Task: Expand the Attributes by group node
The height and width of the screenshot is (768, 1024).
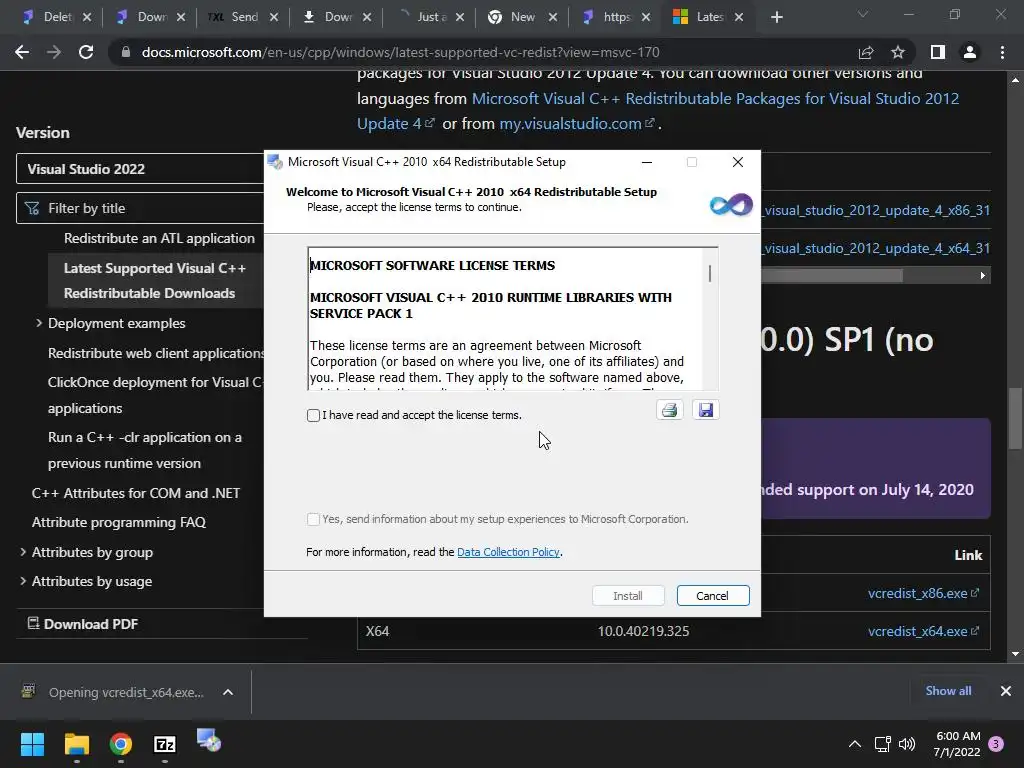Action: [23, 552]
